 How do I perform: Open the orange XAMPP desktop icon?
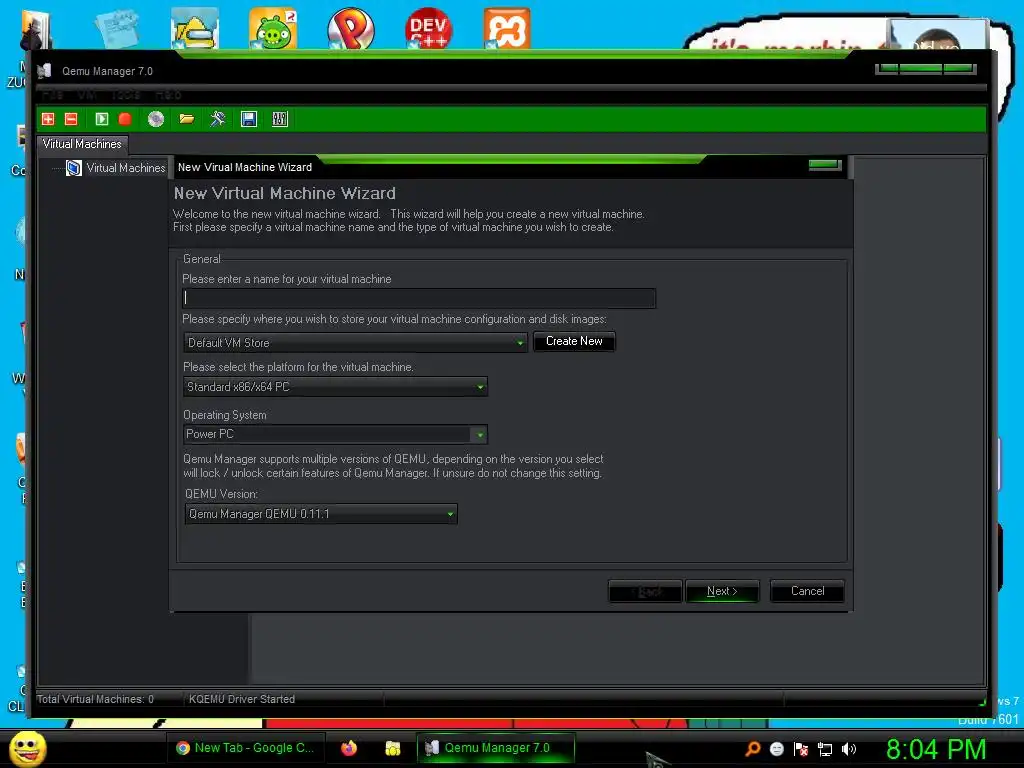pyautogui.click(x=507, y=28)
